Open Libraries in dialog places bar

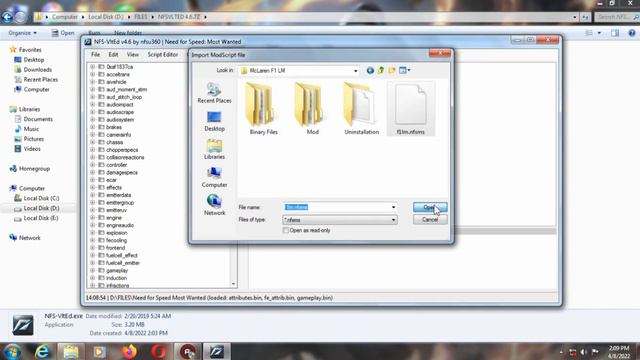tap(214, 149)
